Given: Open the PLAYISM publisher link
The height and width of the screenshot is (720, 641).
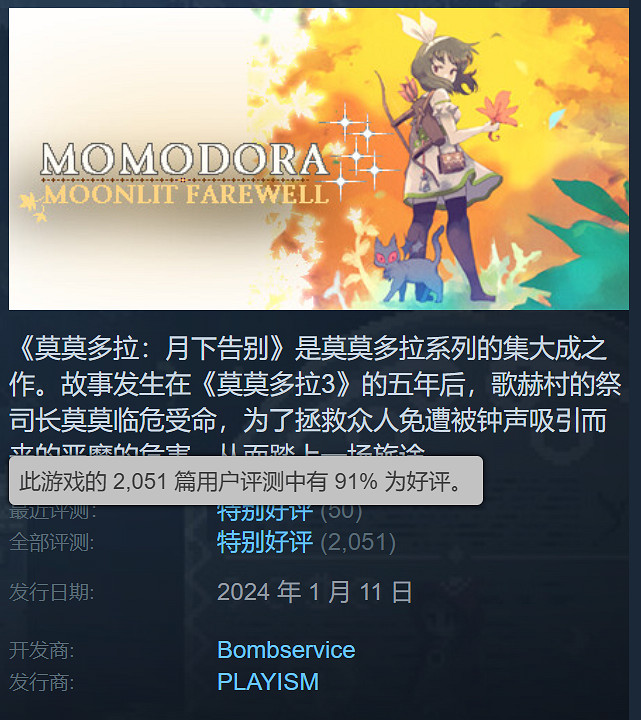Looking at the screenshot, I should point(268,681).
